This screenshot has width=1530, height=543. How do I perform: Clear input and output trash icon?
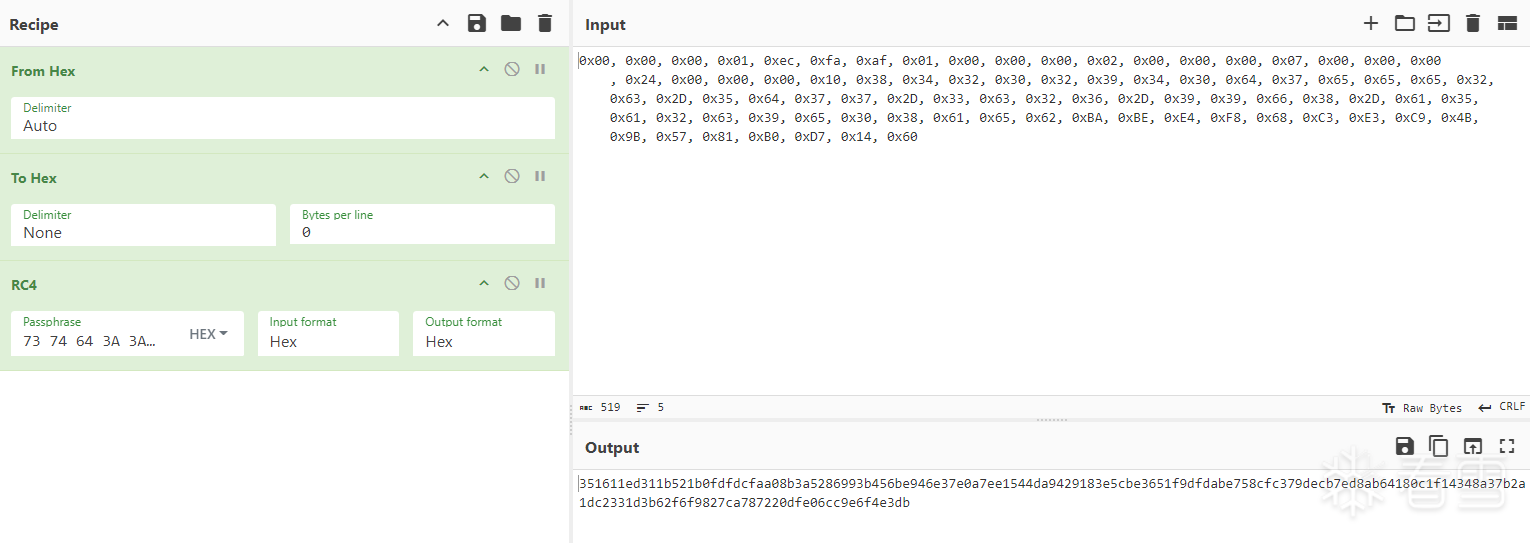point(1473,24)
